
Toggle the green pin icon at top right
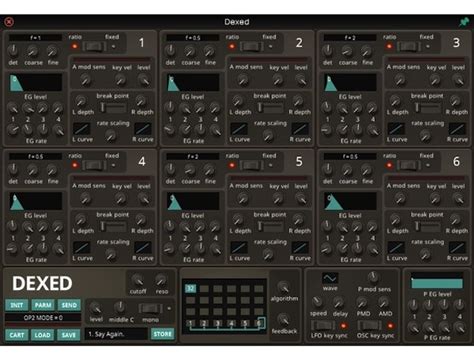coord(464,22)
